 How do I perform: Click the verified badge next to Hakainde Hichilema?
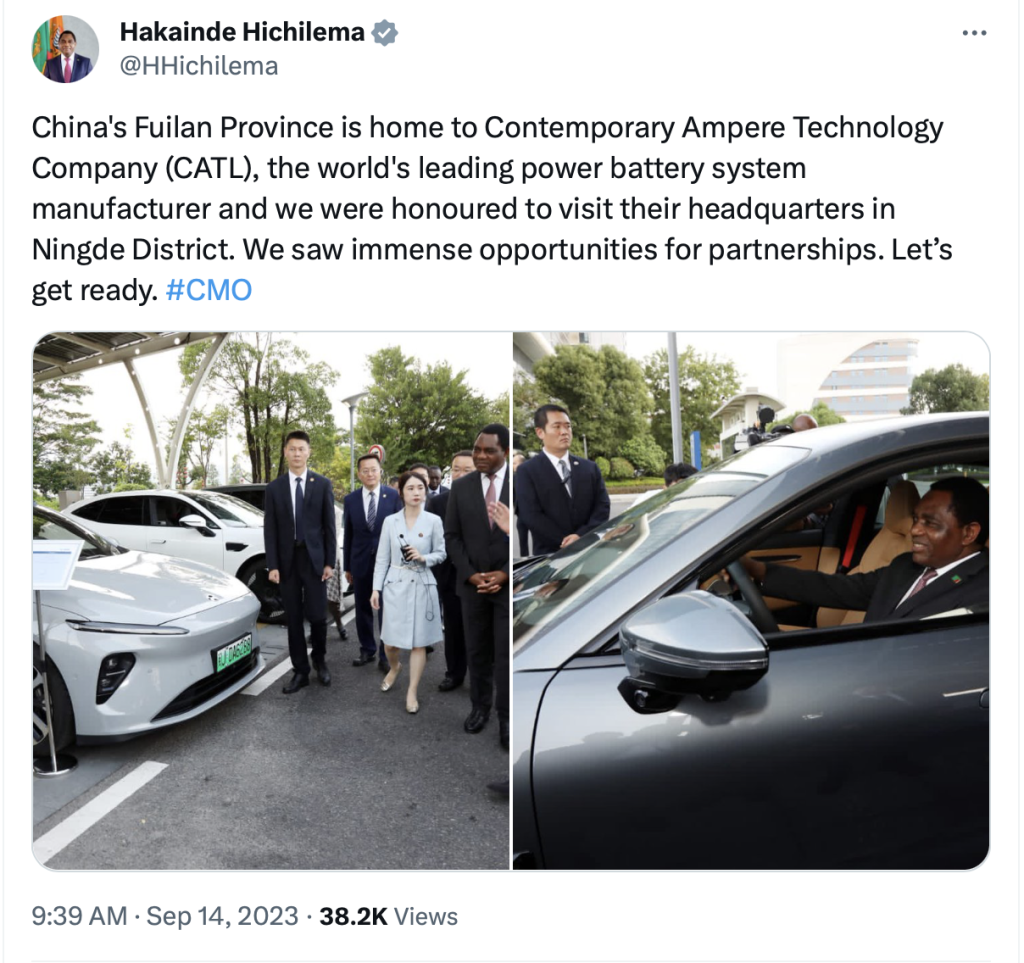tap(385, 33)
